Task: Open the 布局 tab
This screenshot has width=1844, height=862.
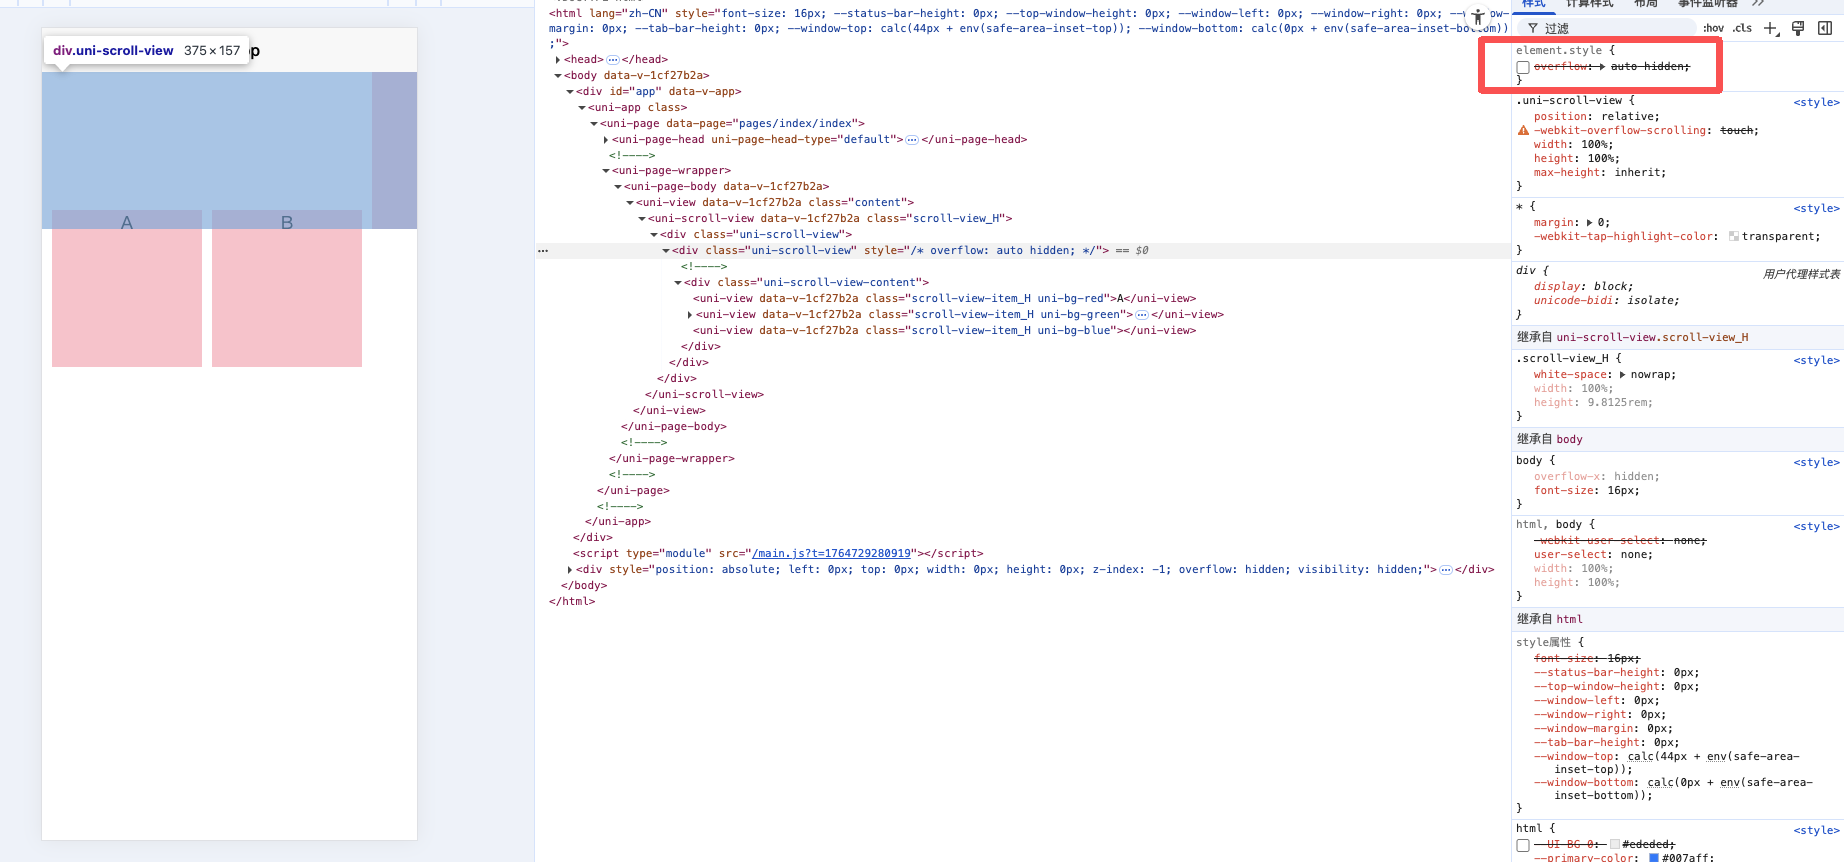Action: pos(1645,4)
